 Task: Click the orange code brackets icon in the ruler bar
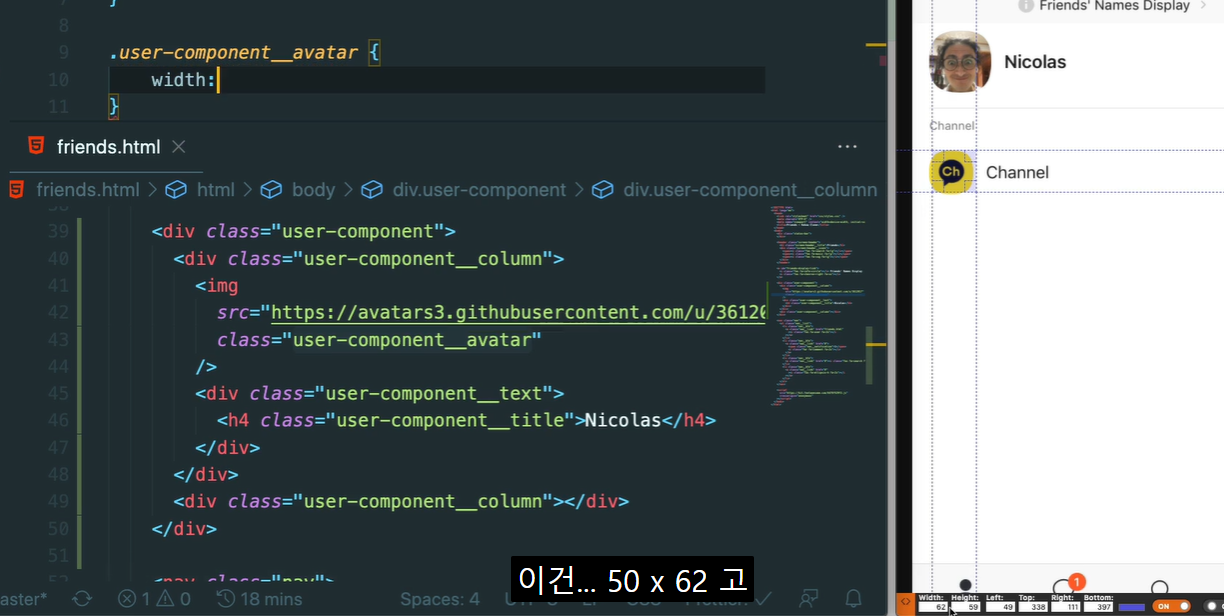tap(905, 605)
